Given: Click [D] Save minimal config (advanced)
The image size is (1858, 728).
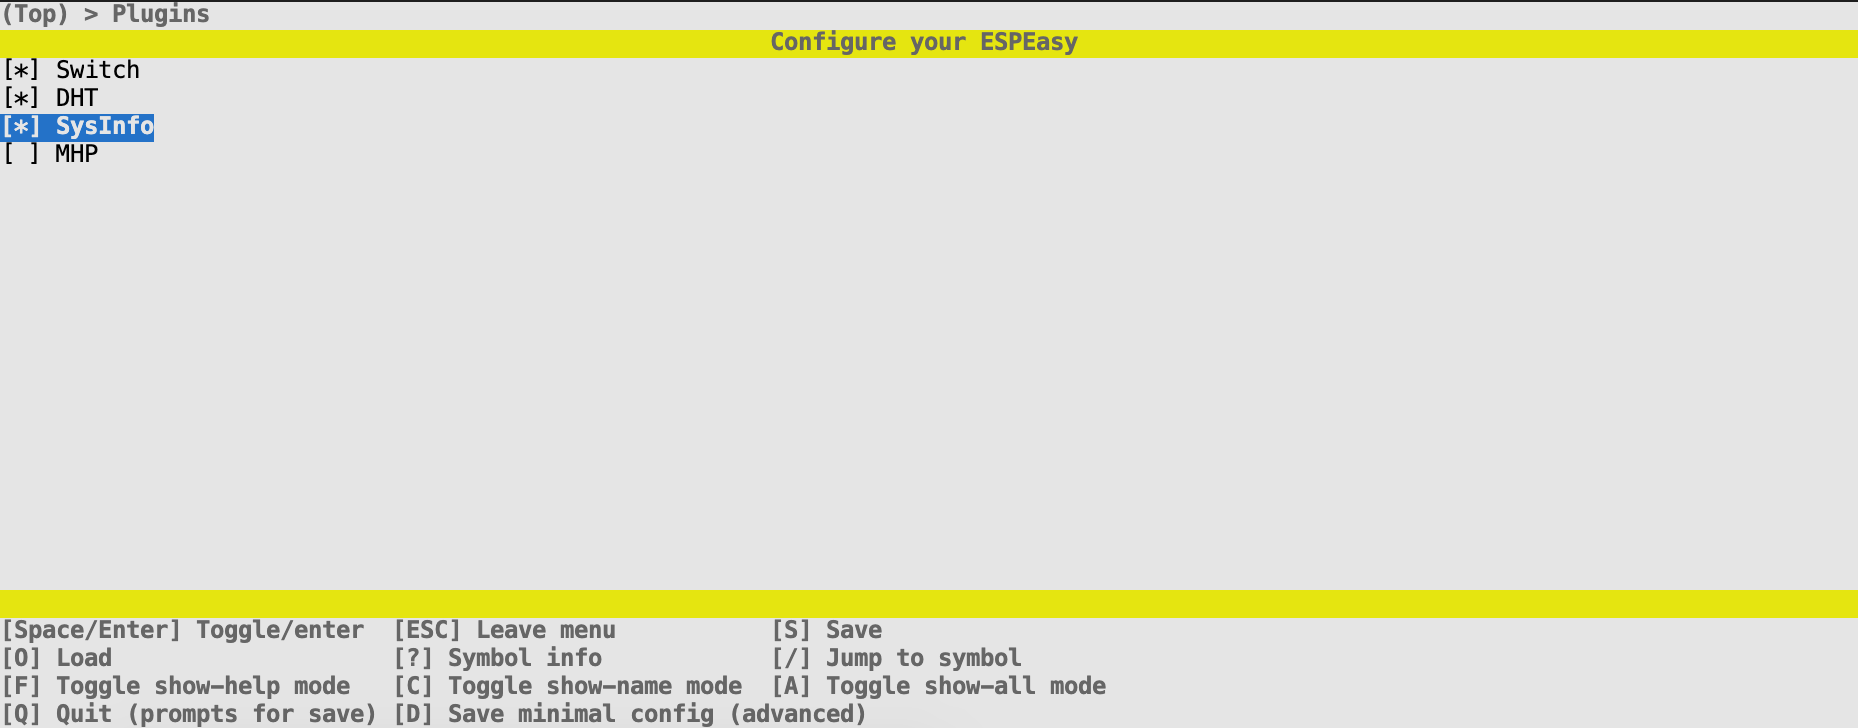Looking at the screenshot, I should coord(630,714).
